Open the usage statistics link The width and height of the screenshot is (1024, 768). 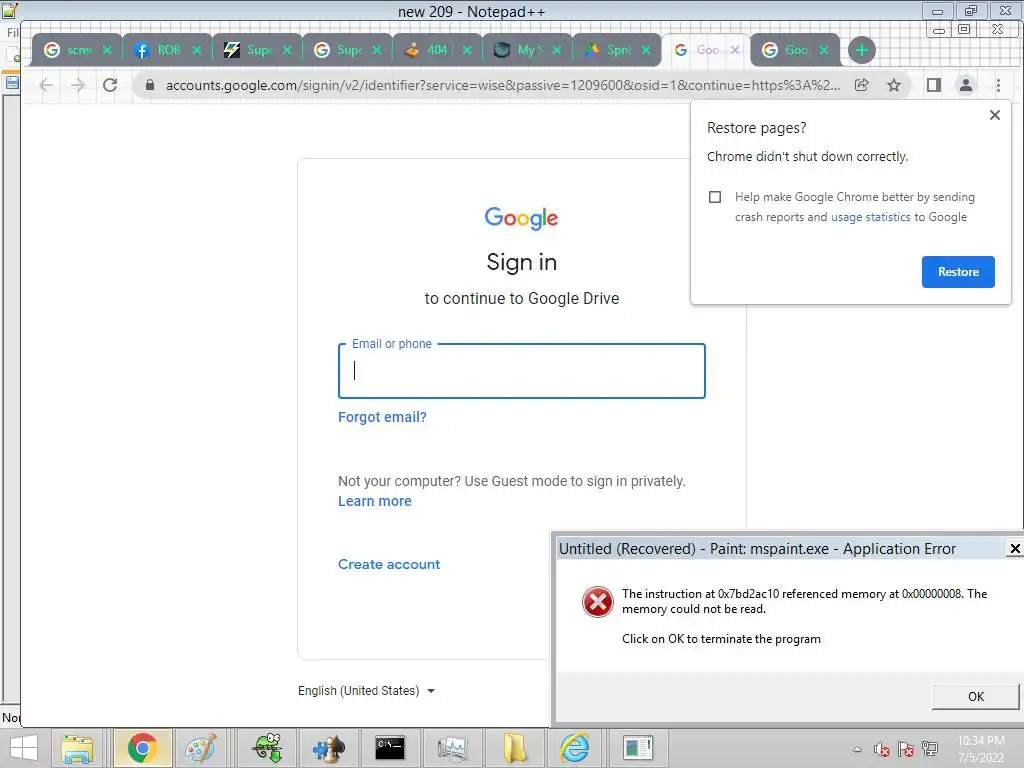(x=870, y=217)
